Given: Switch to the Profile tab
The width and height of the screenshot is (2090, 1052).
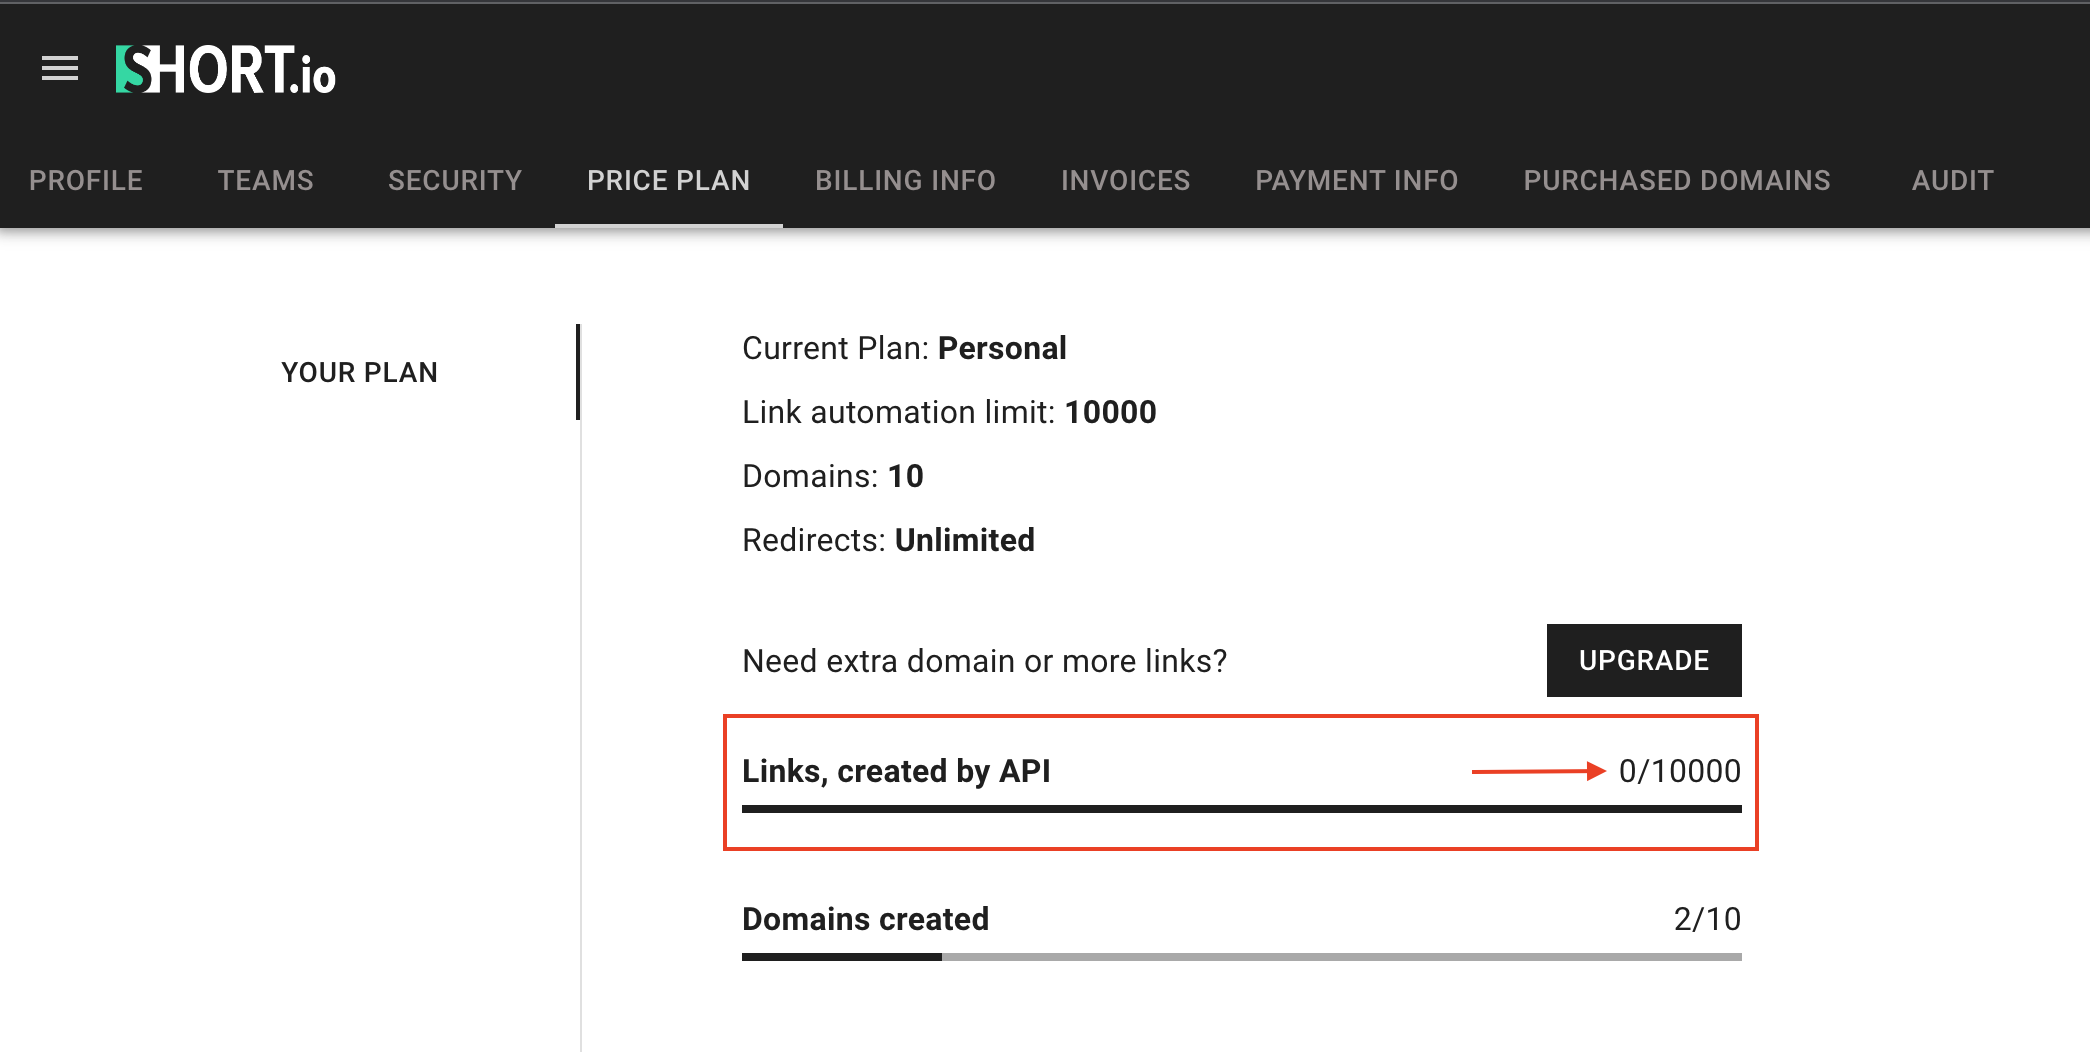Looking at the screenshot, I should [x=86, y=180].
